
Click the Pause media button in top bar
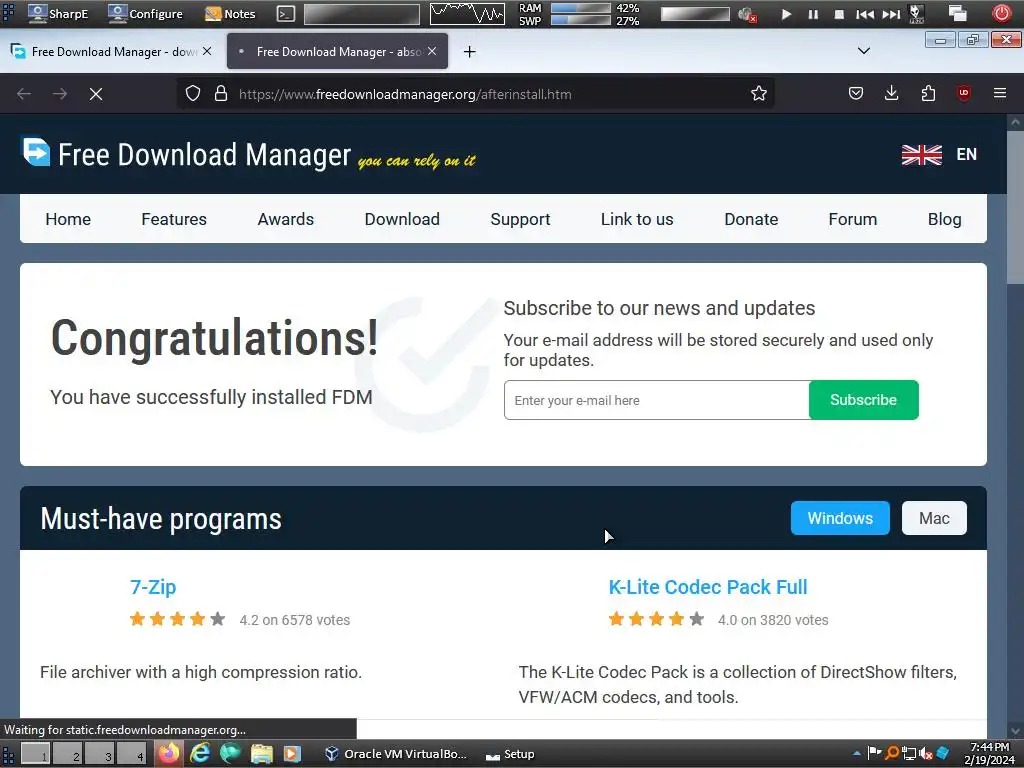click(x=813, y=14)
